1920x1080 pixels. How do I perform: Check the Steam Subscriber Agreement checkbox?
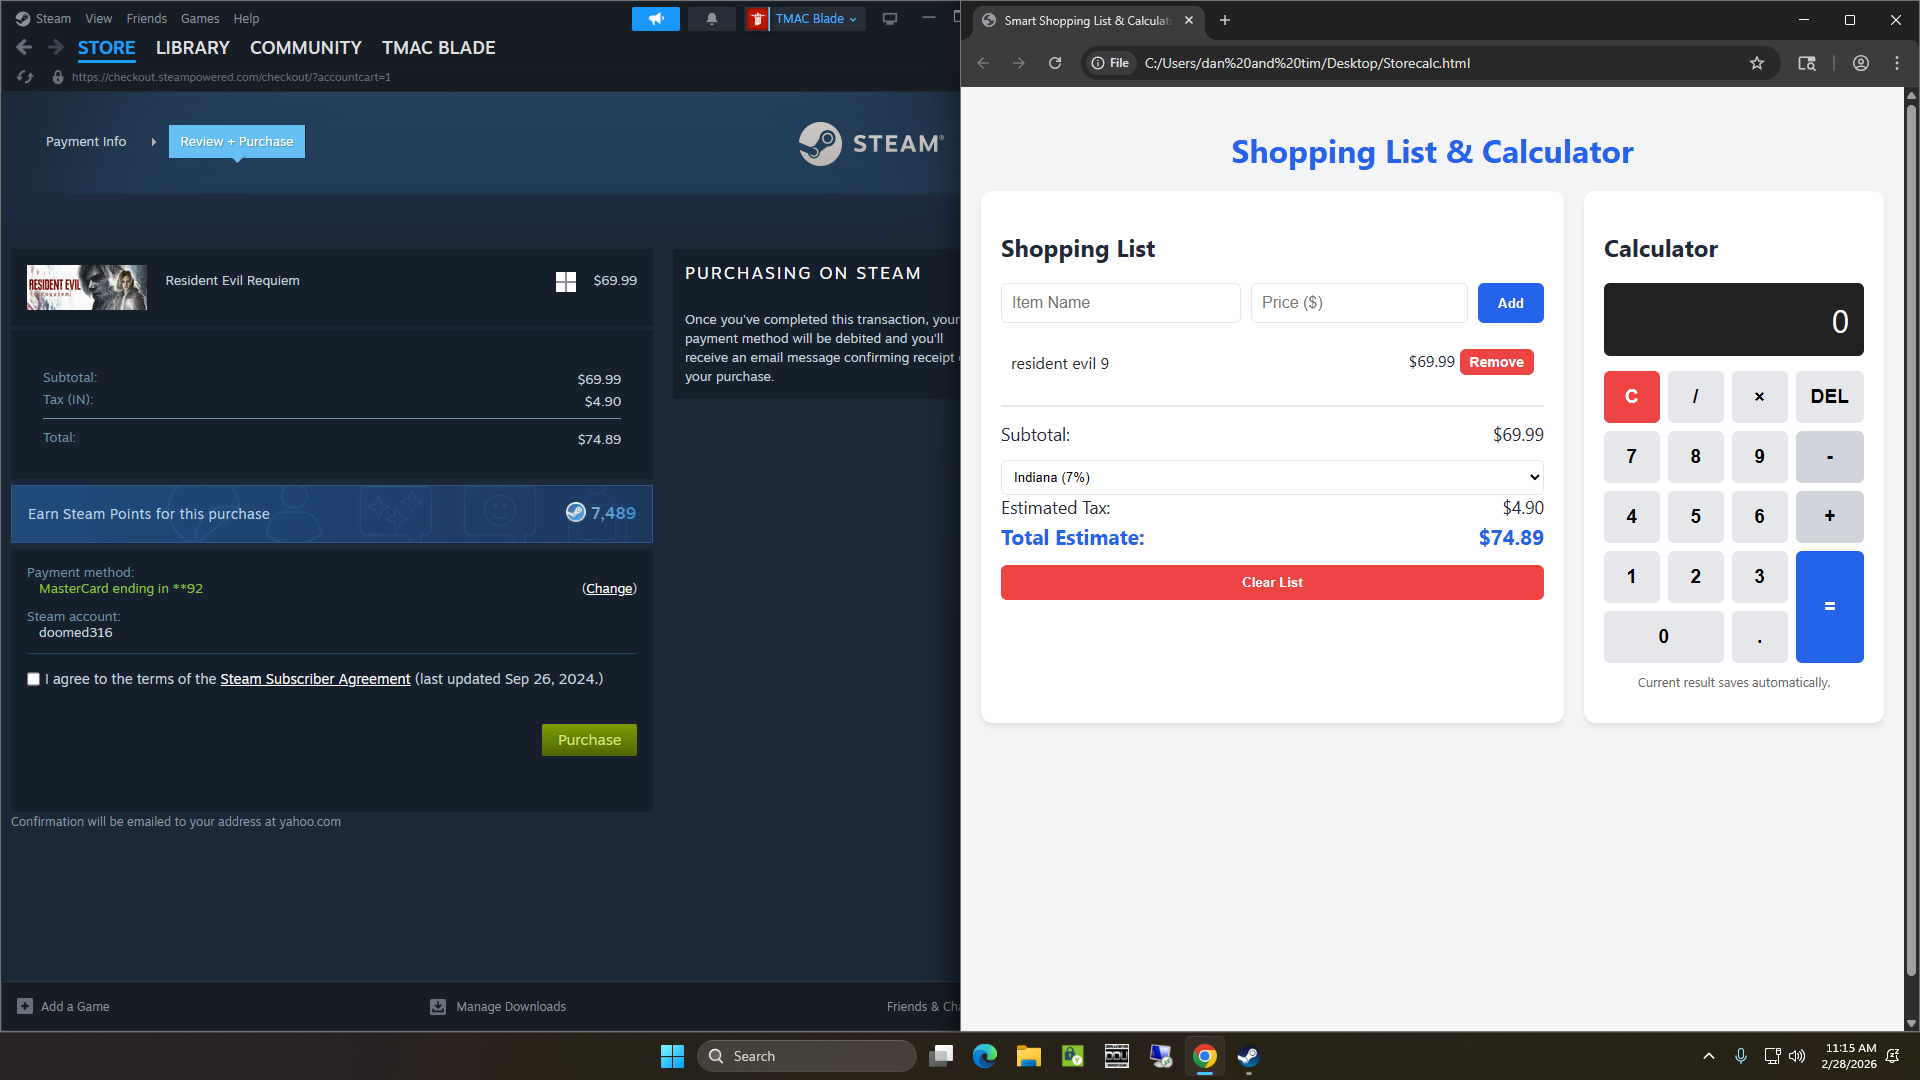(33, 679)
